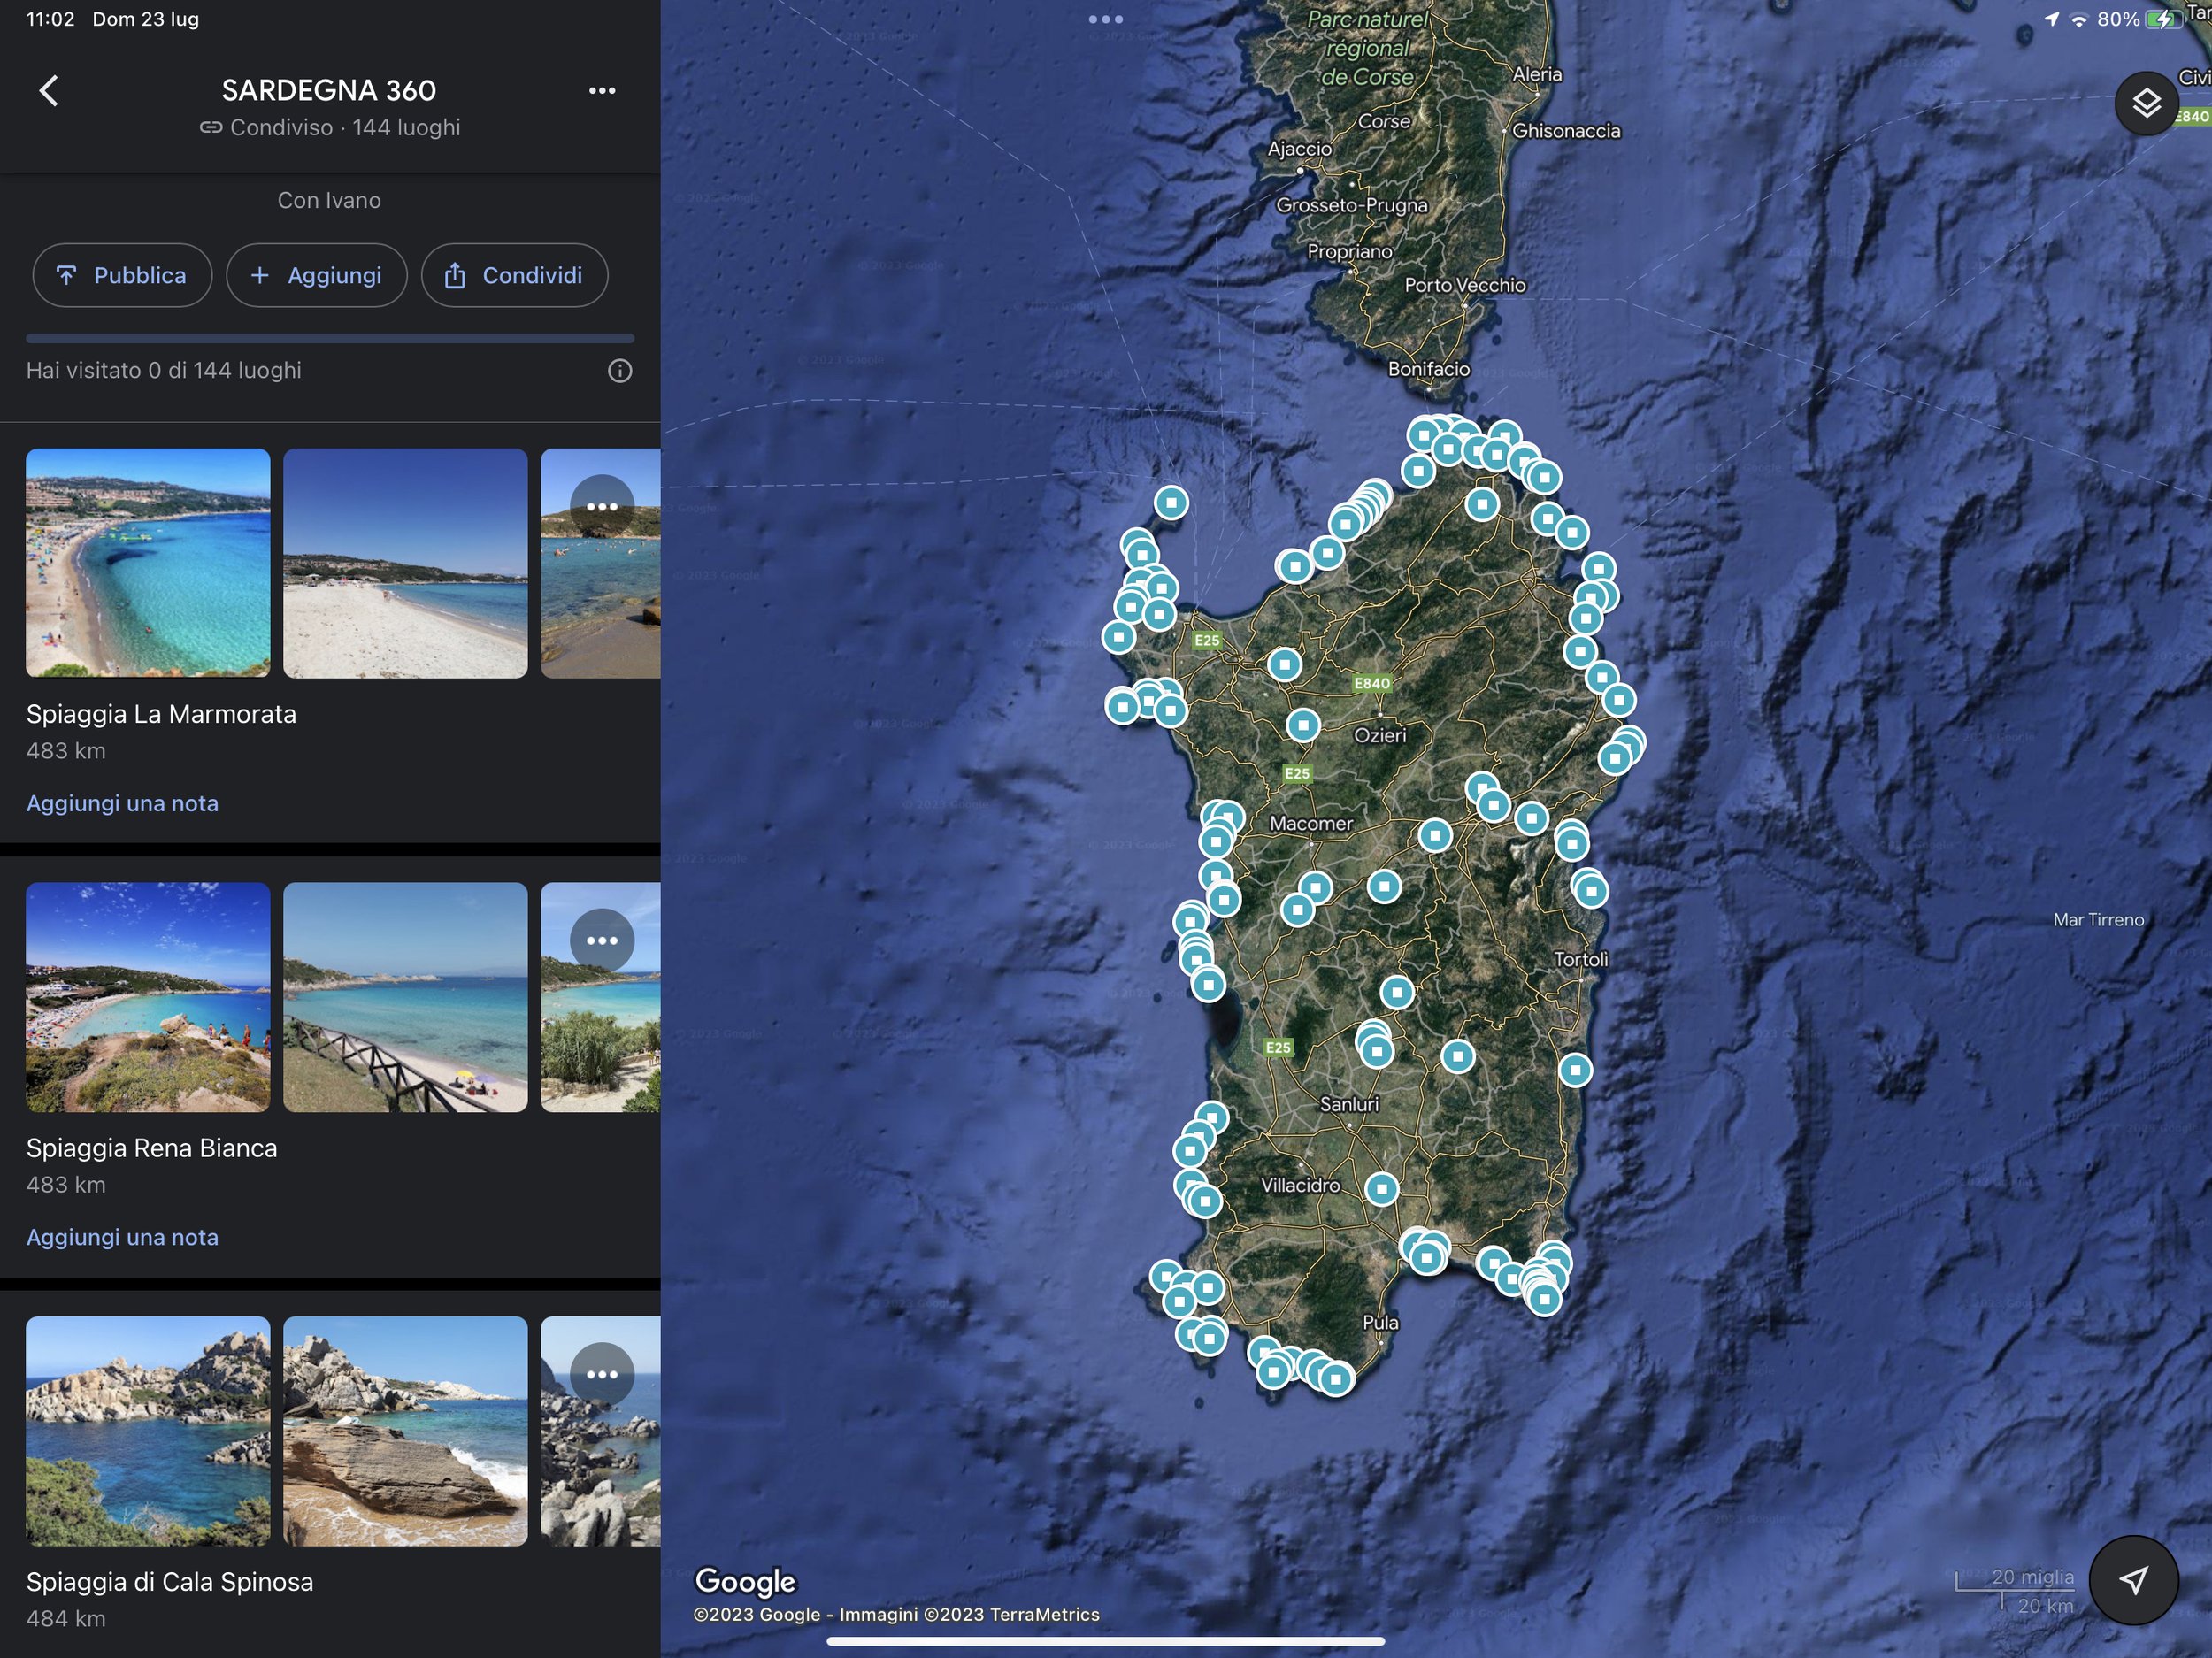The image size is (2212, 1658).
Task: Add a note to Spiaggia Rena Bianca
Action: pyautogui.click(x=122, y=1237)
